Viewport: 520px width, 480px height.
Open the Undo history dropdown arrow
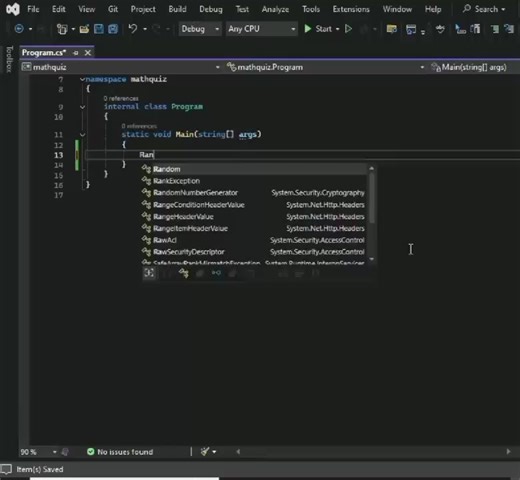point(145,29)
